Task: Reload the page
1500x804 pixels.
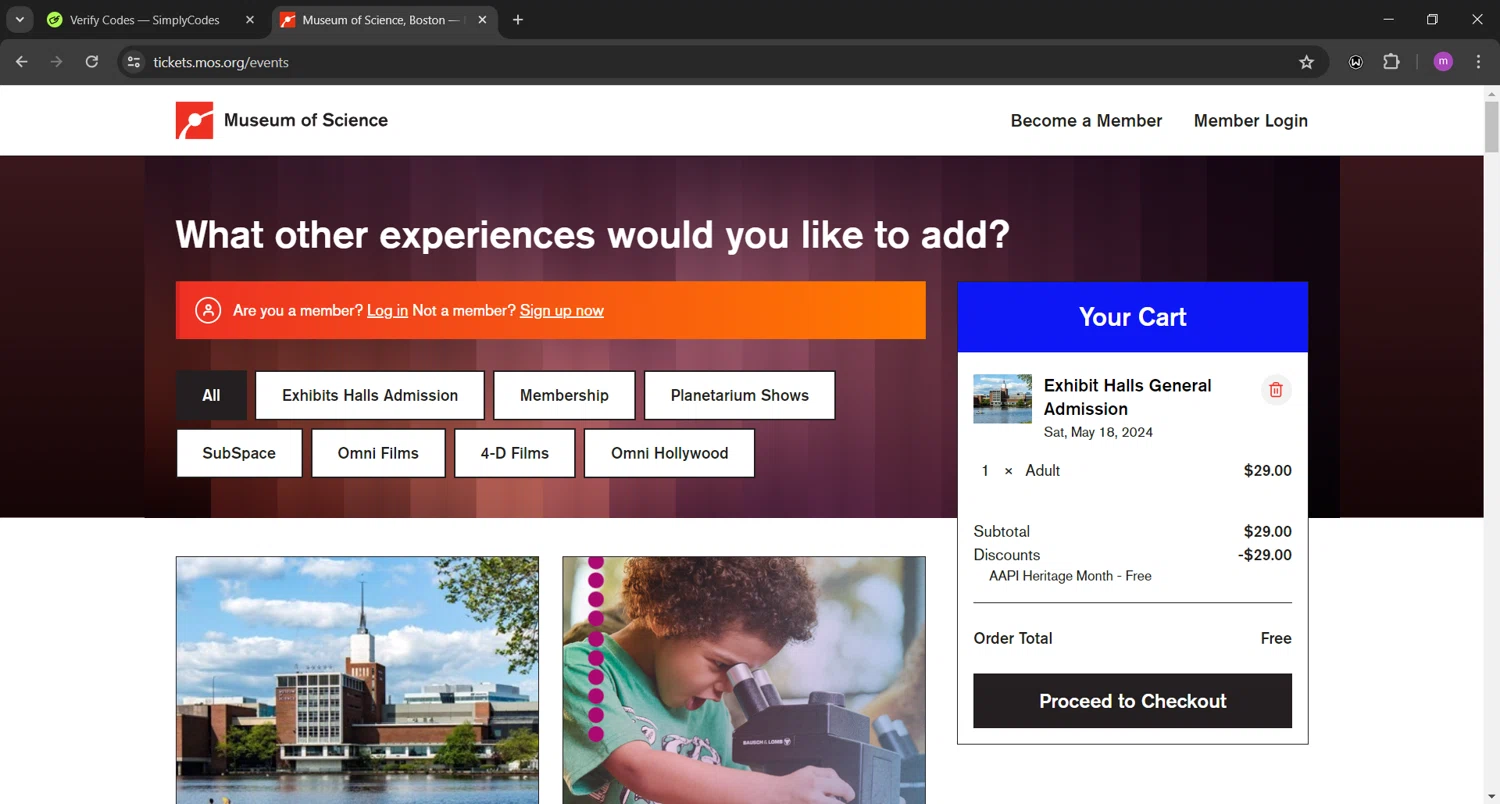Action: point(92,62)
